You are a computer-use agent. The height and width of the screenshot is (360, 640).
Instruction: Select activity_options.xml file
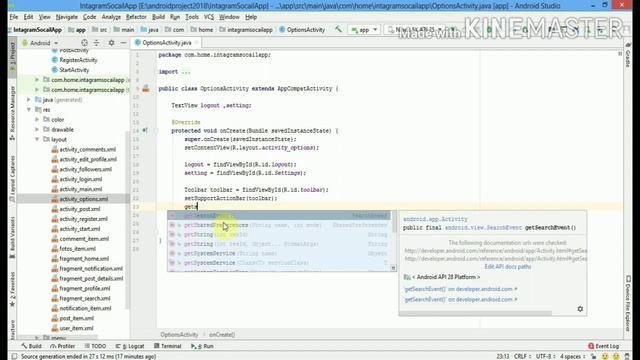point(84,199)
